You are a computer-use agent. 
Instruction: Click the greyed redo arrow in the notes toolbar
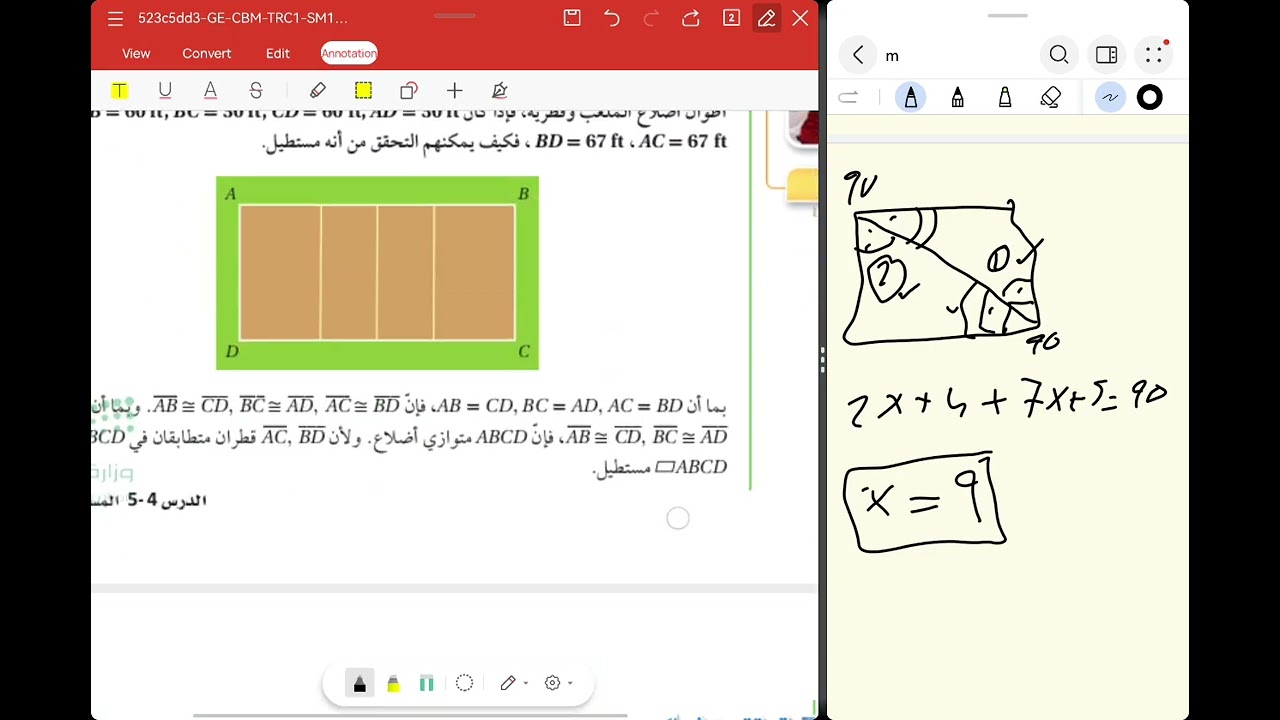[x=848, y=97]
